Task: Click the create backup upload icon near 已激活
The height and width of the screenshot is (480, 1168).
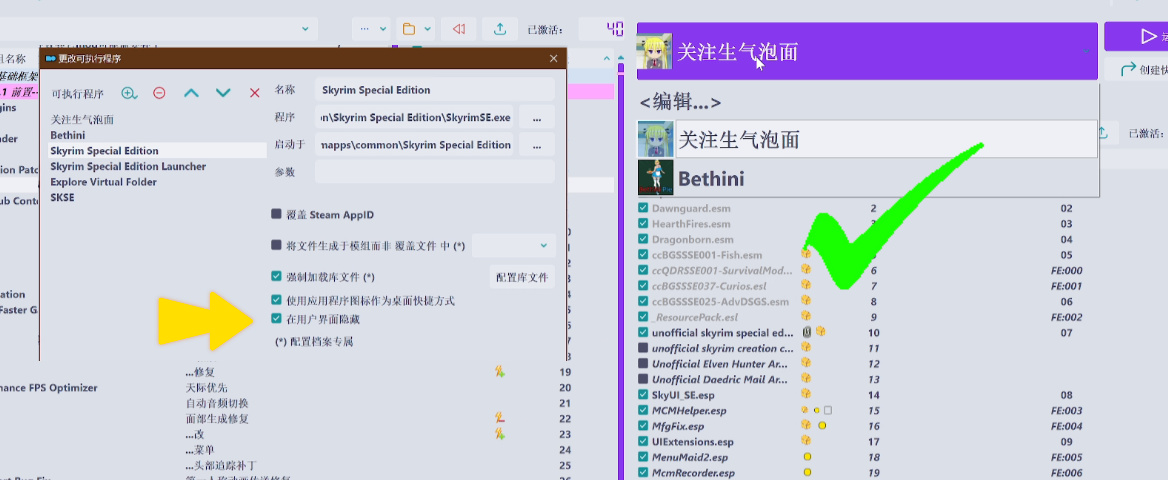Action: point(501,29)
